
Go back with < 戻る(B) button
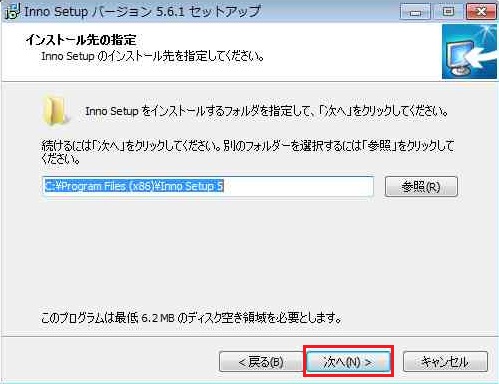point(260,361)
